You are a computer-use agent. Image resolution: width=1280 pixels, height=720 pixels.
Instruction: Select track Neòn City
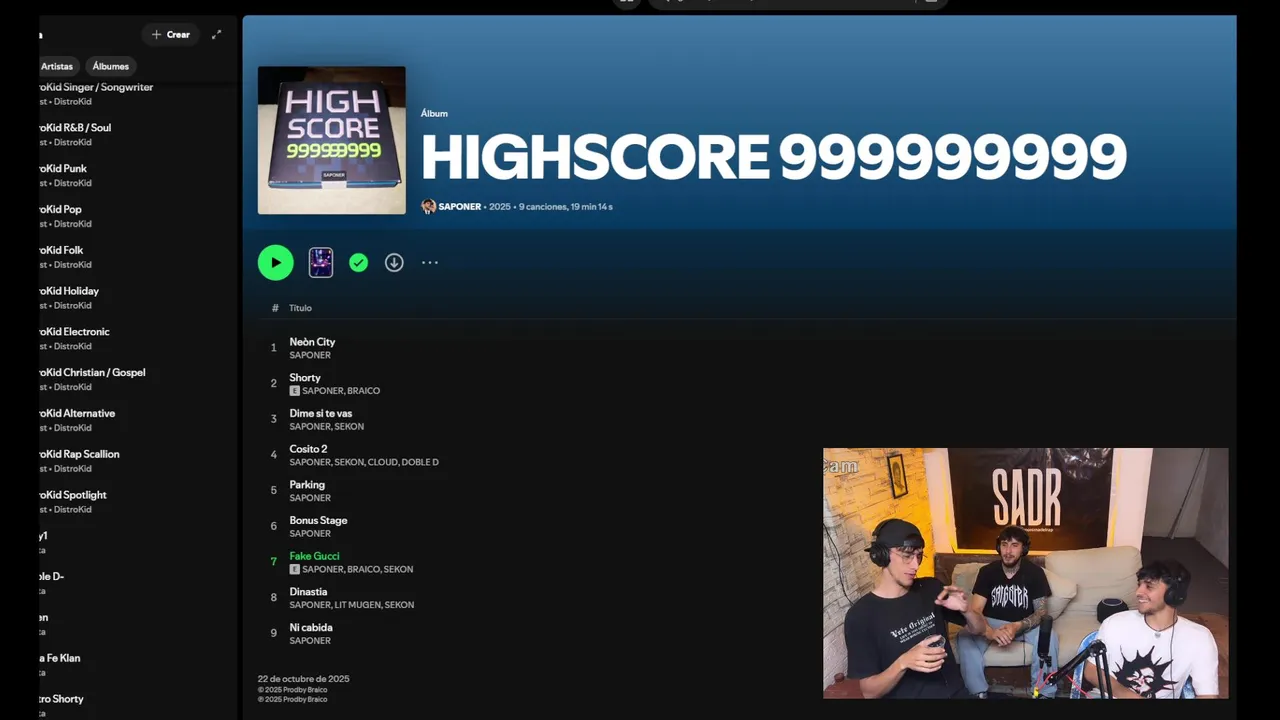point(312,342)
